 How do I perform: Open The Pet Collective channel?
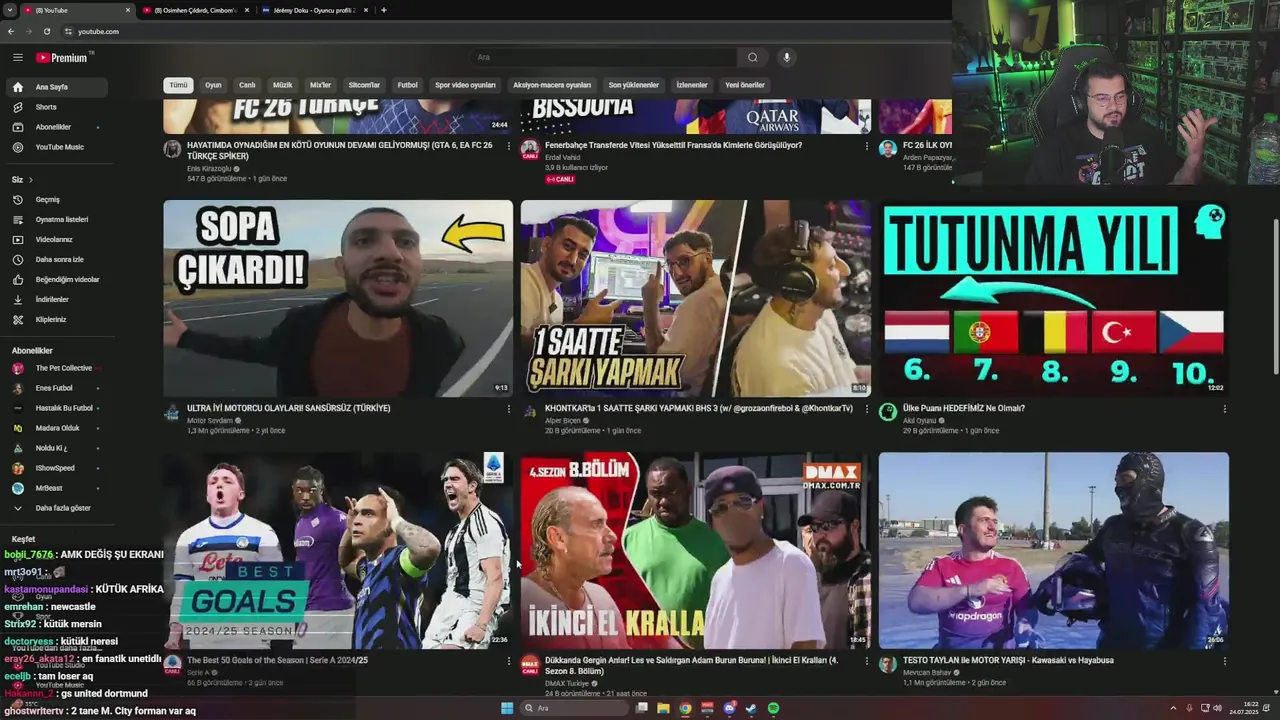coord(56,368)
